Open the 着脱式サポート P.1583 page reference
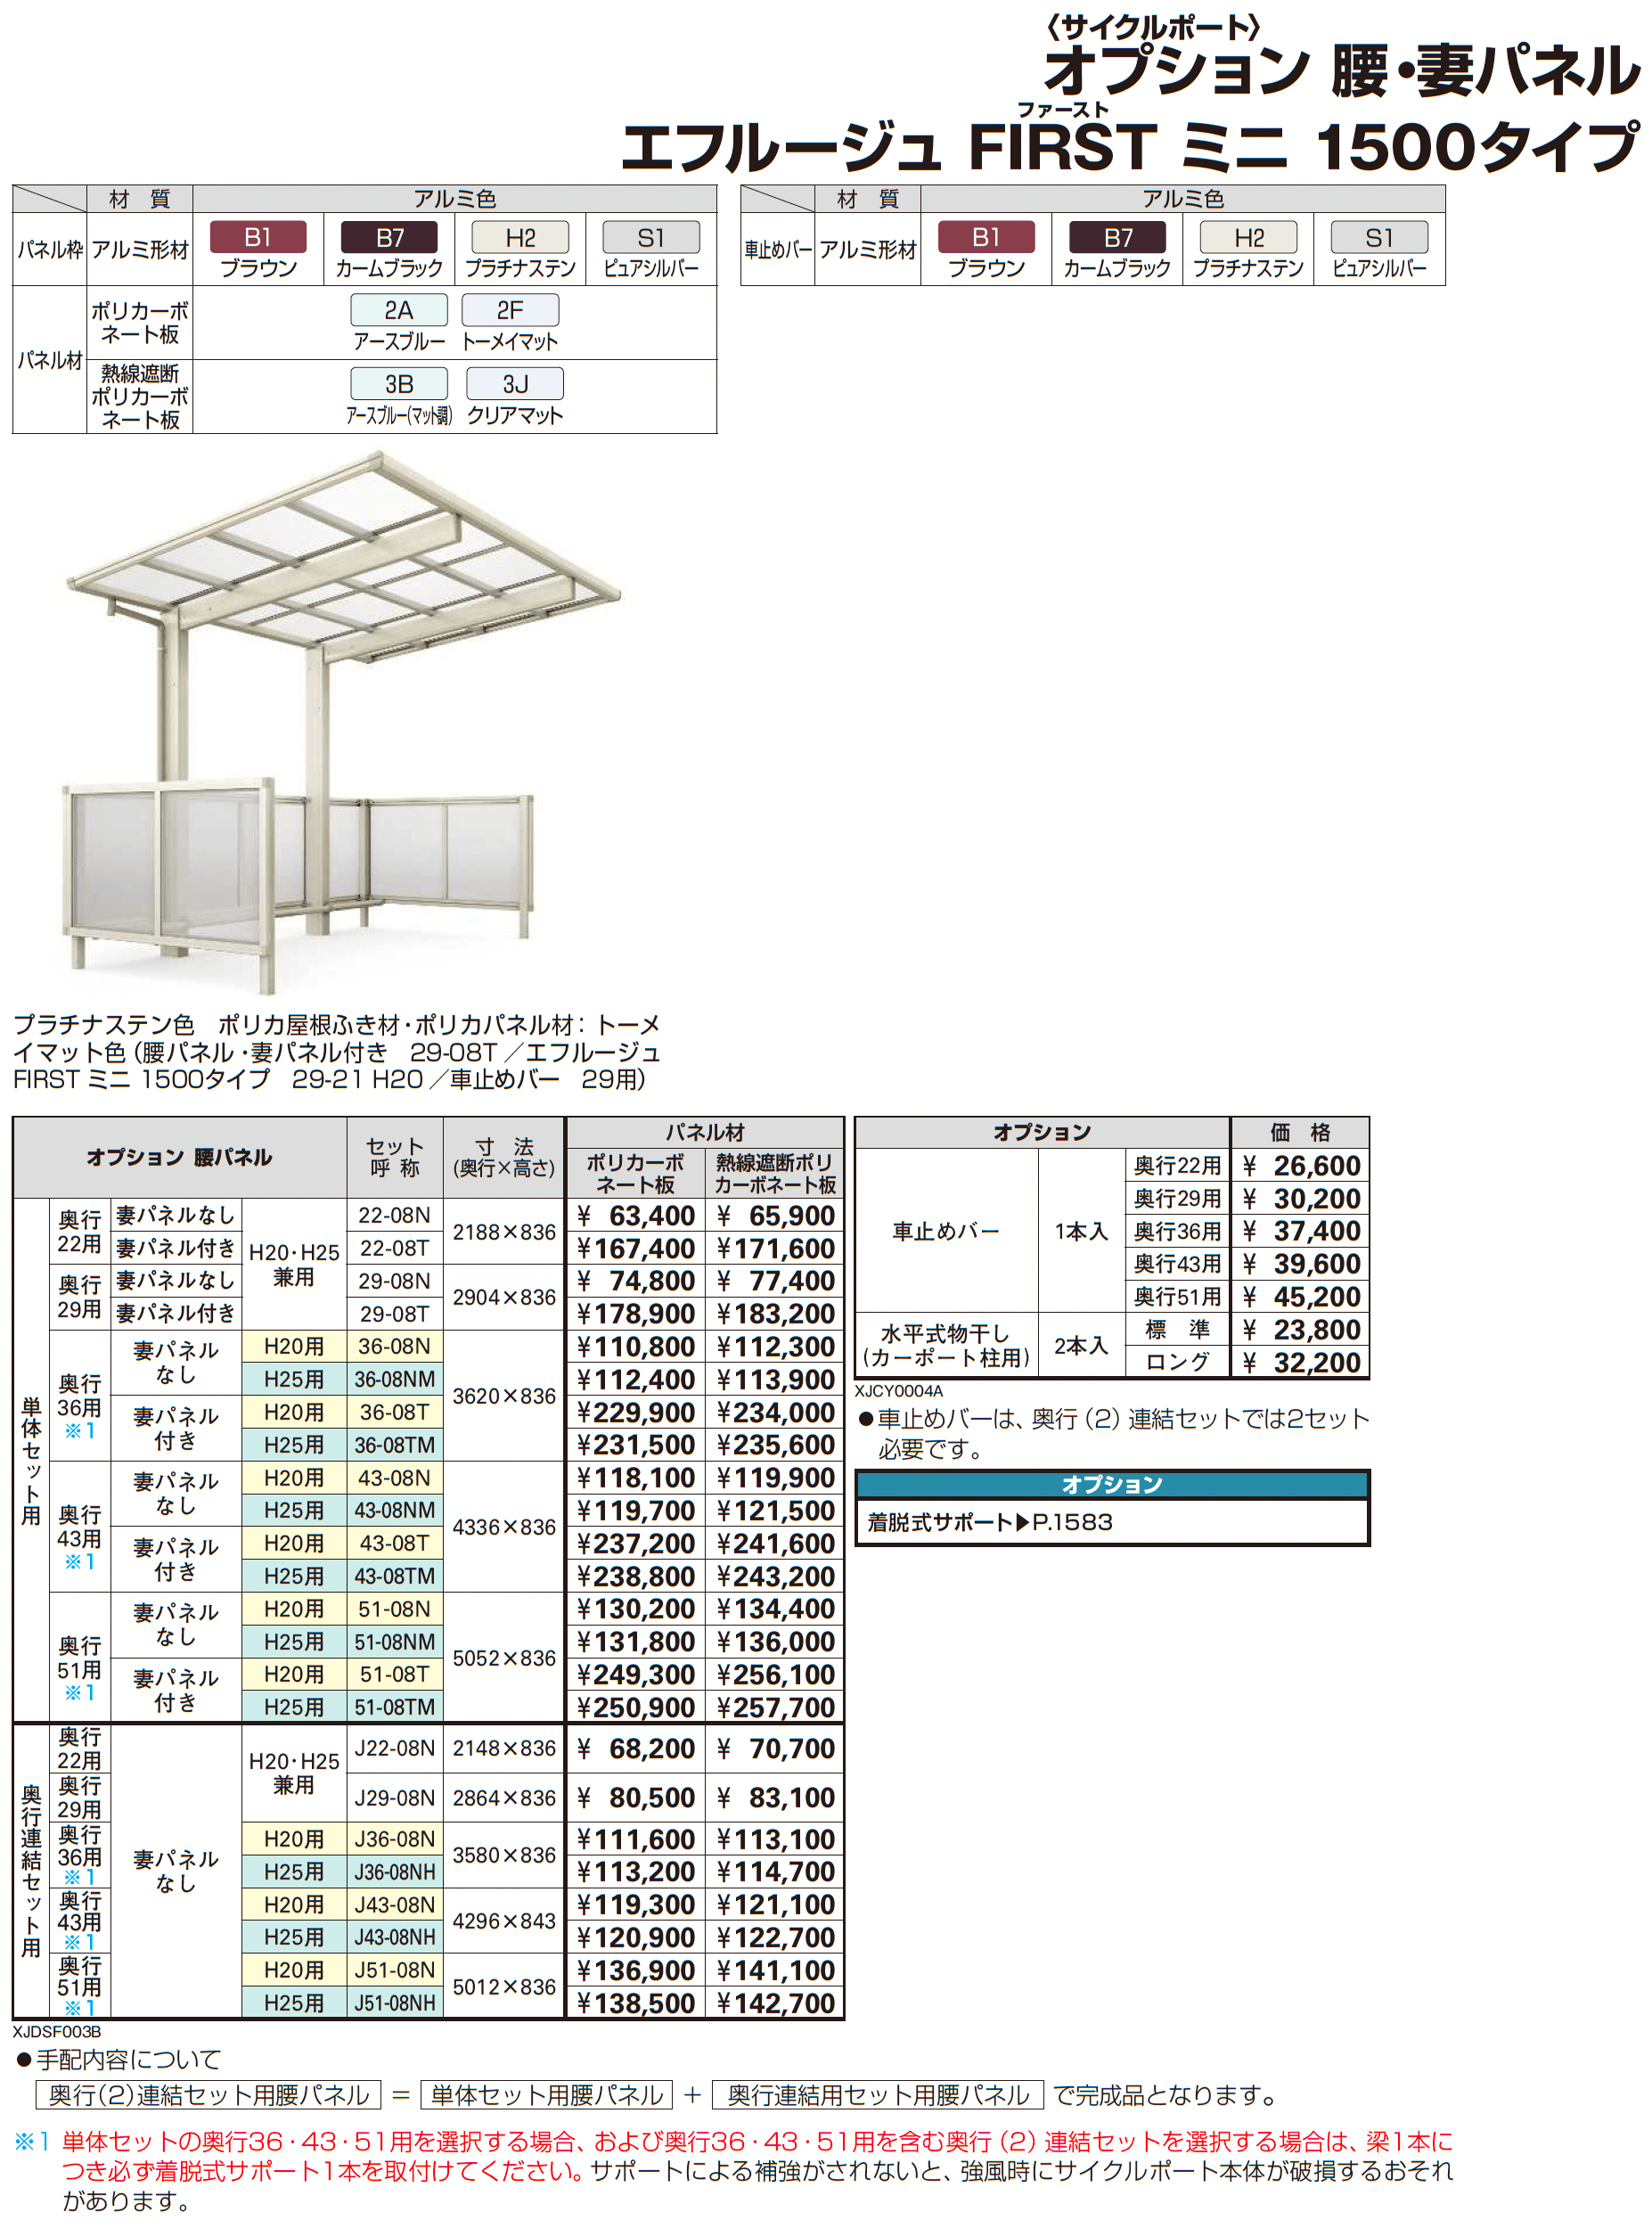 (990, 1522)
